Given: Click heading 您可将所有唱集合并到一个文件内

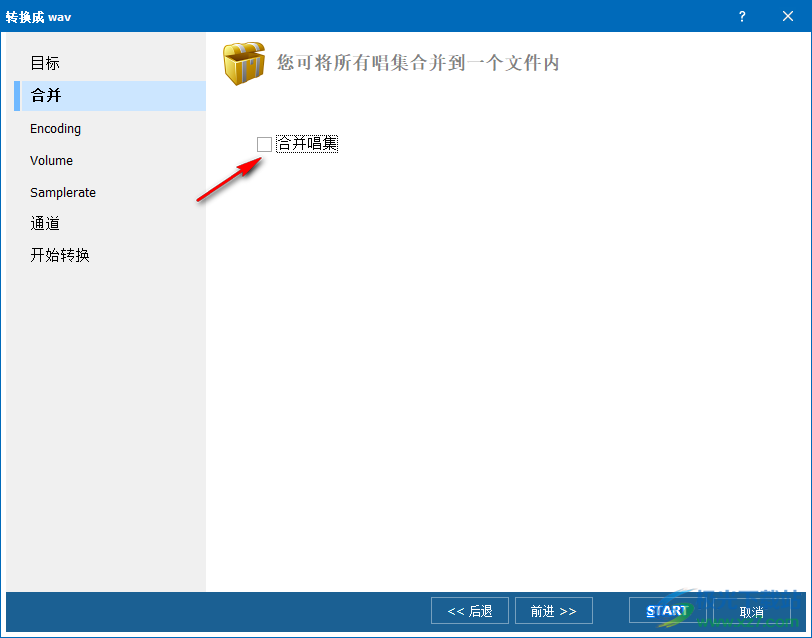Looking at the screenshot, I should coord(418,63).
